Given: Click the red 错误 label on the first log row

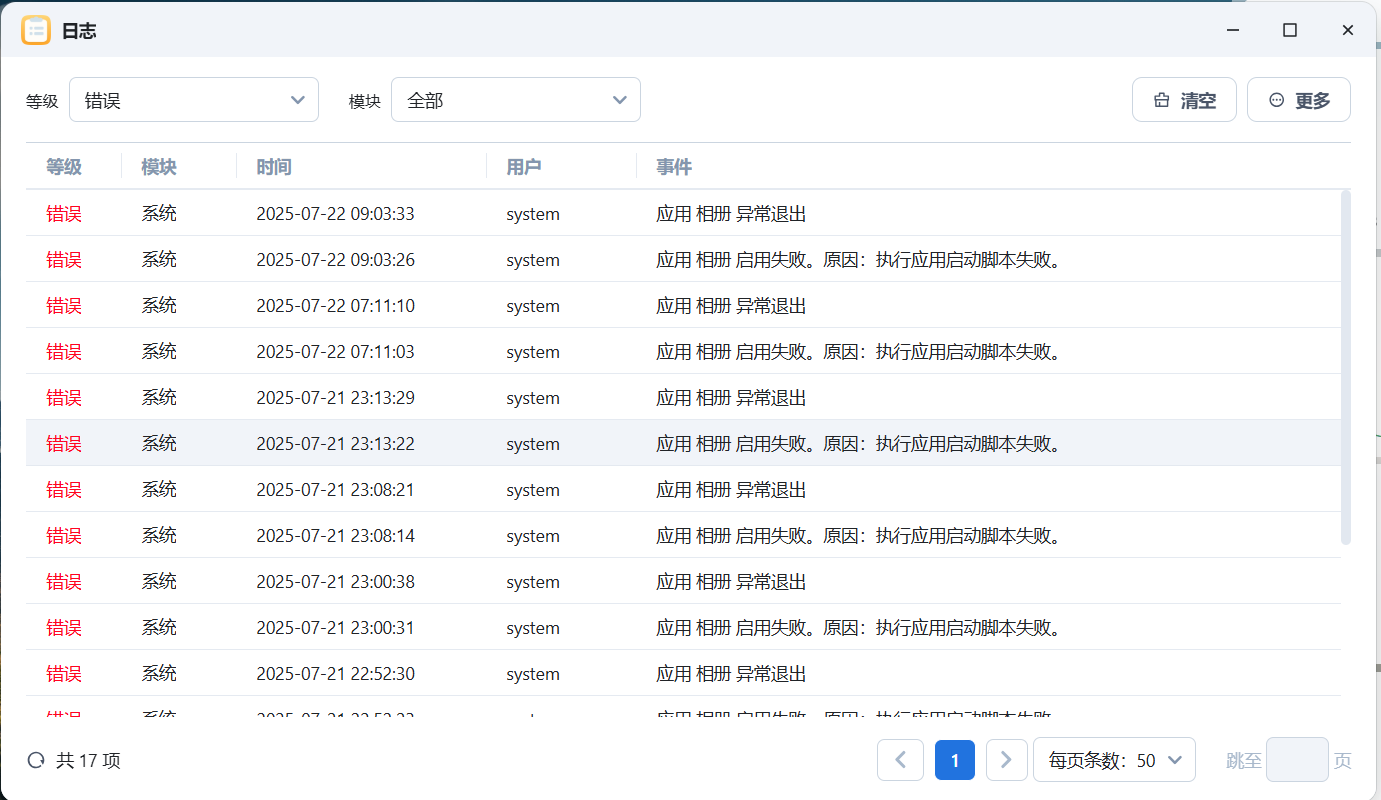Looking at the screenshot, I should coord(64,213).
